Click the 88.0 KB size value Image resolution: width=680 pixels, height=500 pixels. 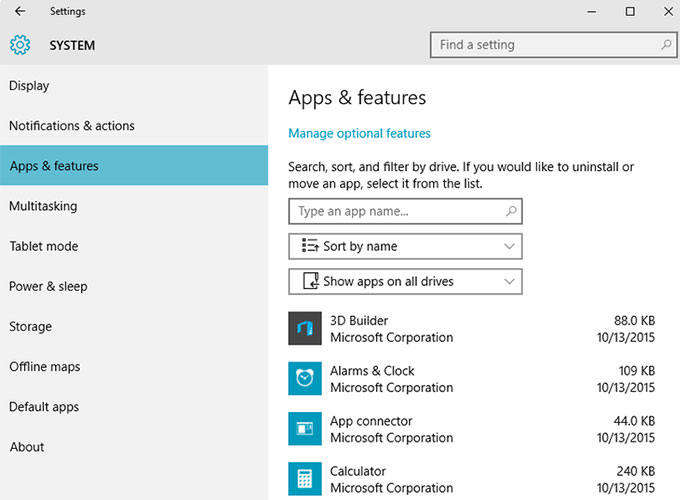click(x=634, y=320)
